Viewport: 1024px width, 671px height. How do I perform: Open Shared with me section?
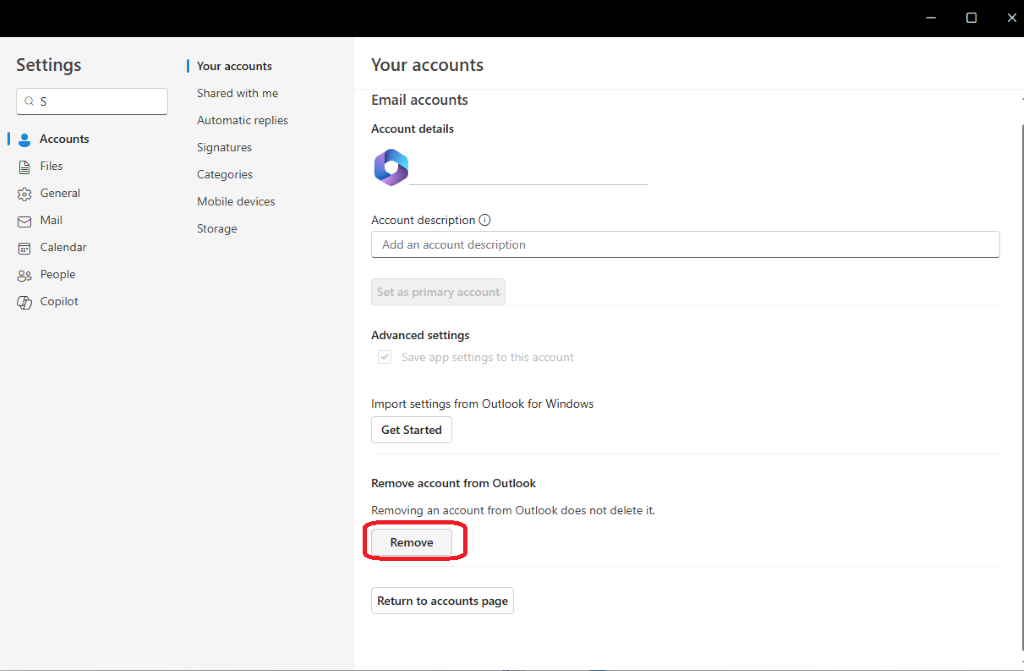point(238,93)
